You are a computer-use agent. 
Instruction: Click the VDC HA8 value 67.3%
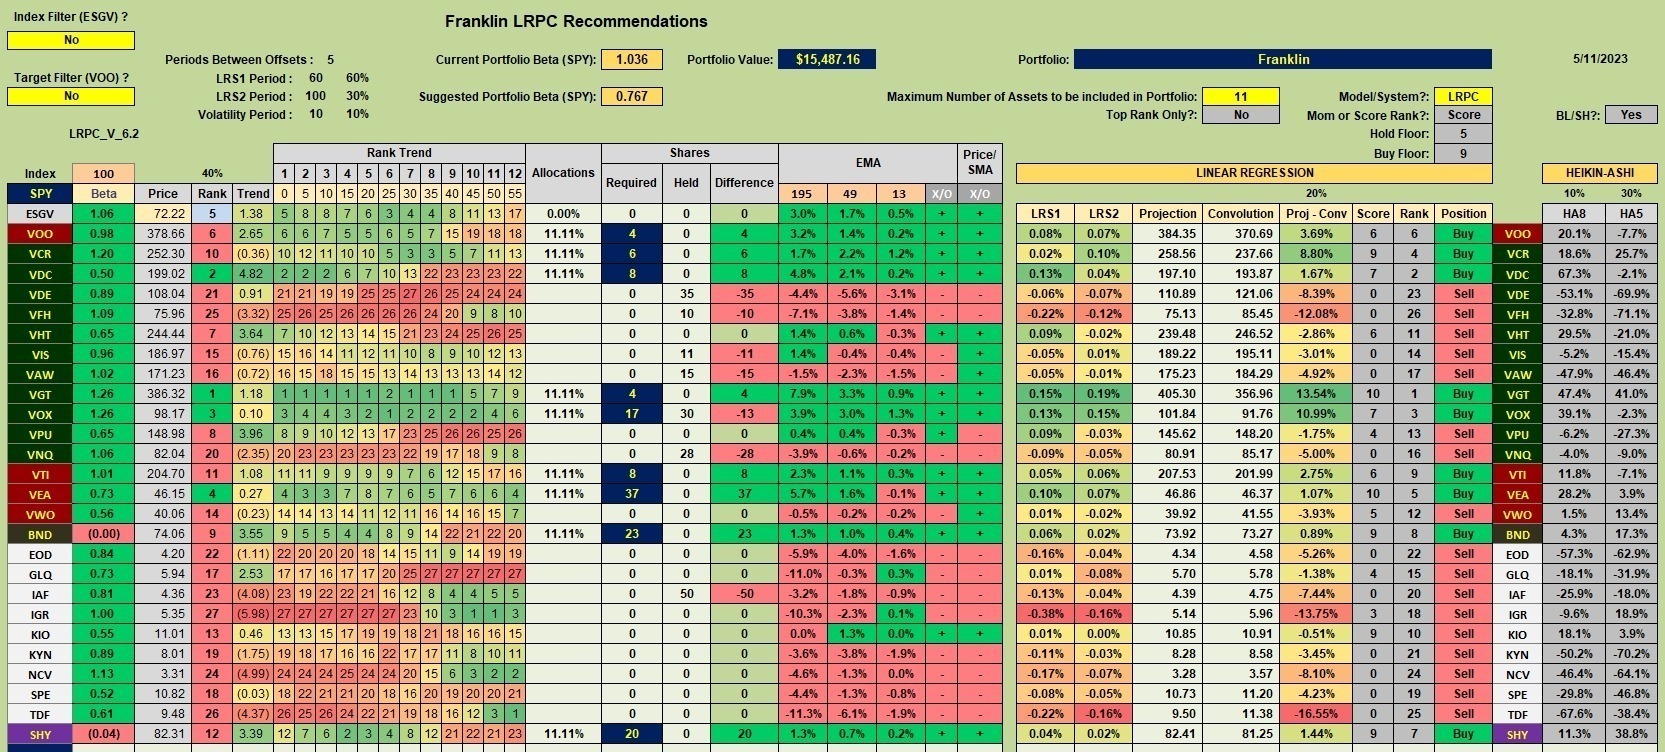pyautogui.click(x=1574, y=274)
